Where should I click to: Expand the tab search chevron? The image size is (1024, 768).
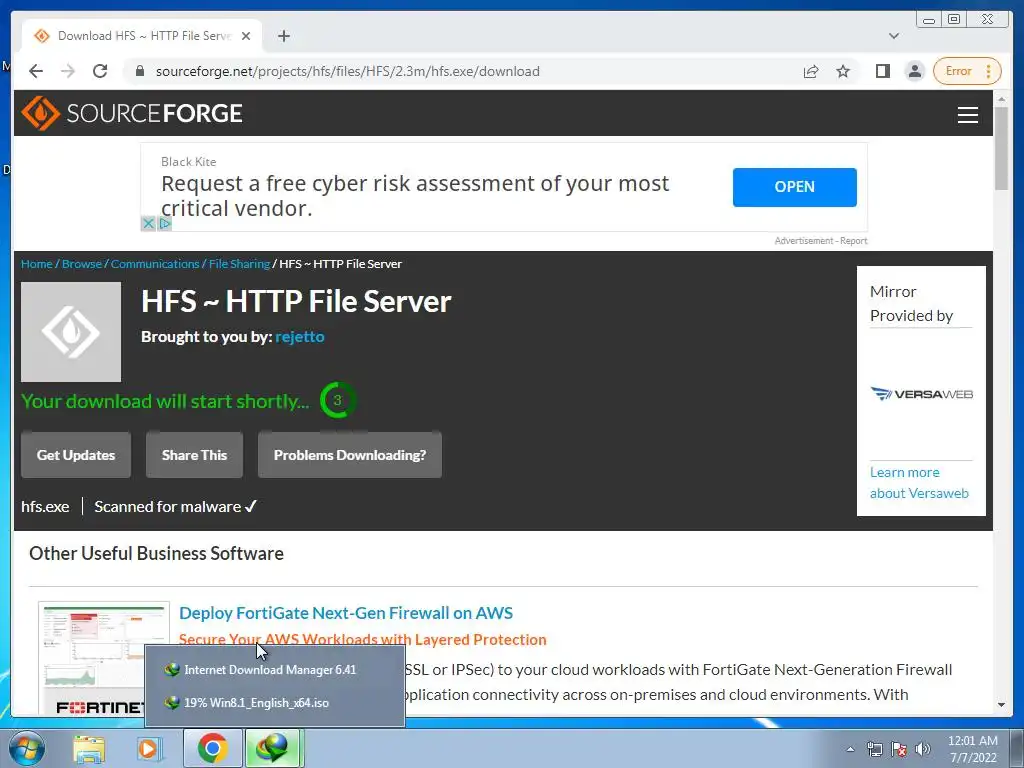[893, 36]
